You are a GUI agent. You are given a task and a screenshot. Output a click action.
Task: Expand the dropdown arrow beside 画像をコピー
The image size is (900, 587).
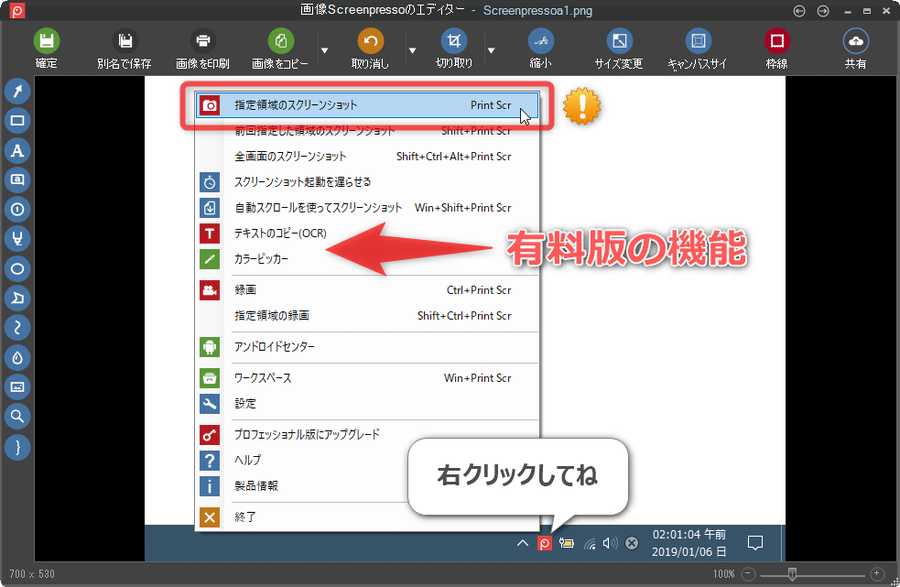[324, 50]
